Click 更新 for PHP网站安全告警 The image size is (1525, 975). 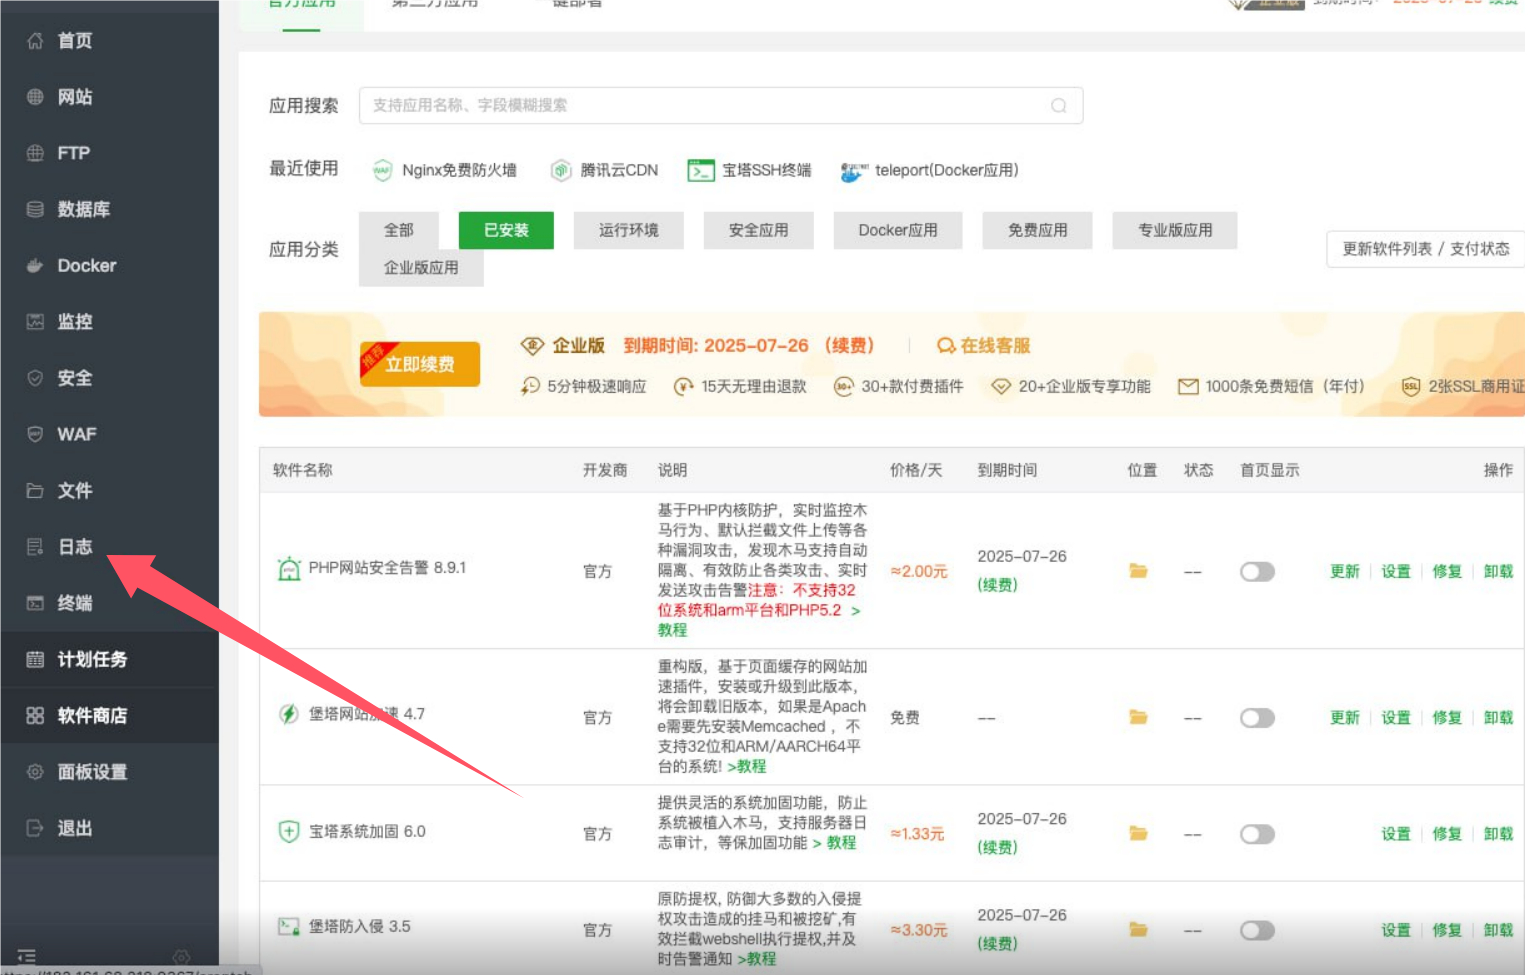pos(1345,572)
